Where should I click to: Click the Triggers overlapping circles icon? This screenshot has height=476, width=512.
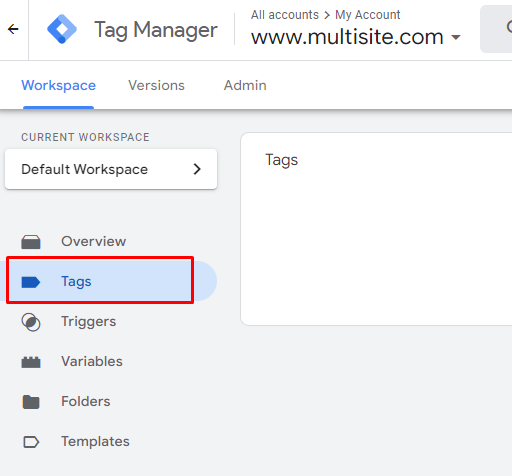click(31, 322)
